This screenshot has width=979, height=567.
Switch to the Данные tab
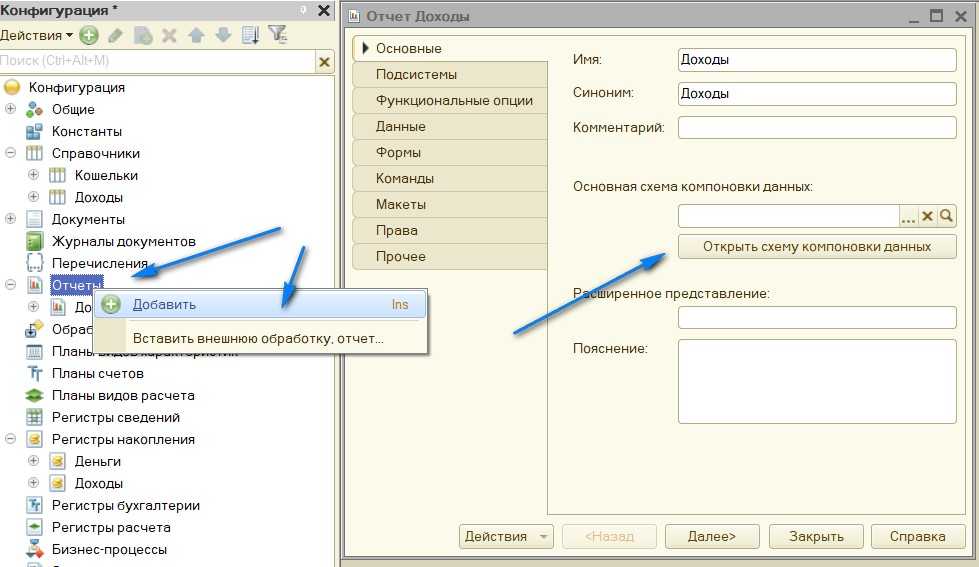[450, 127]
